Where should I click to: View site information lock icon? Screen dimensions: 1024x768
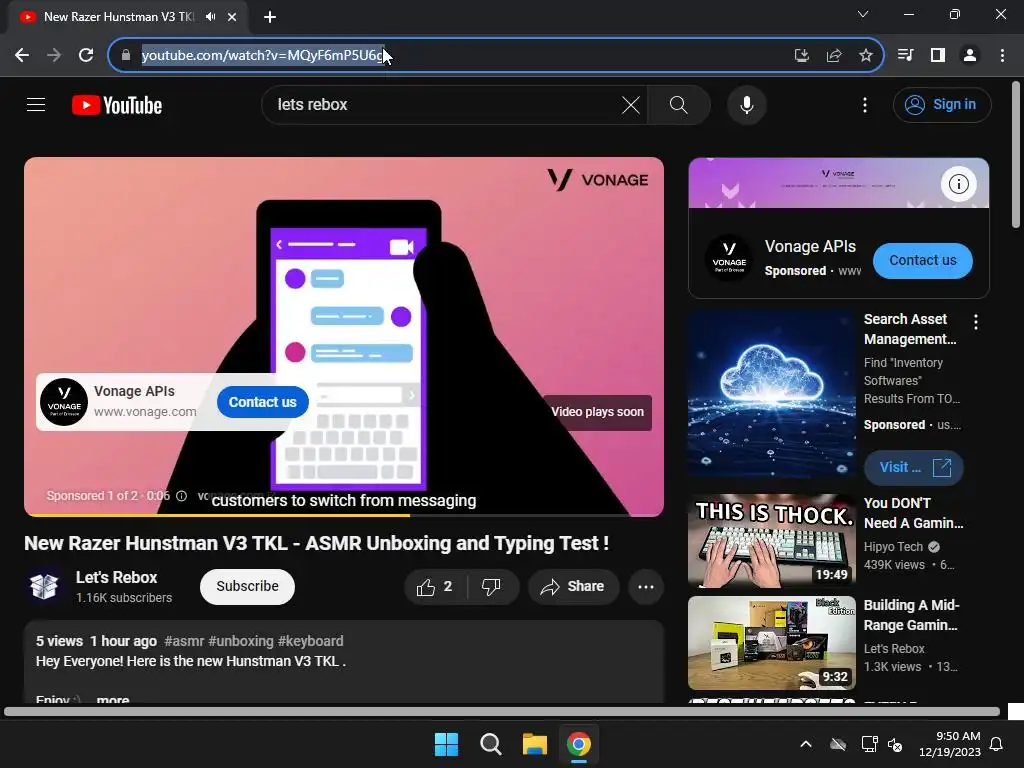tap(126, 56)
